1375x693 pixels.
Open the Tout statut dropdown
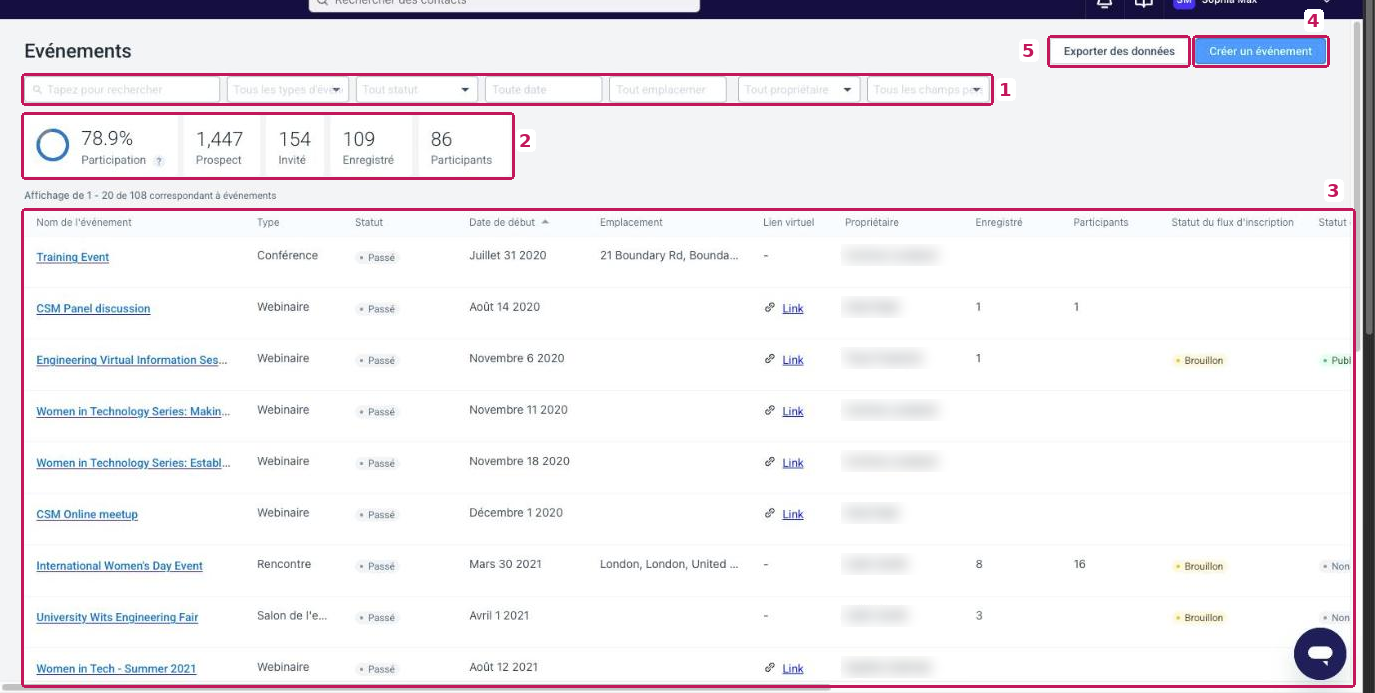click(x=416, y=90)
